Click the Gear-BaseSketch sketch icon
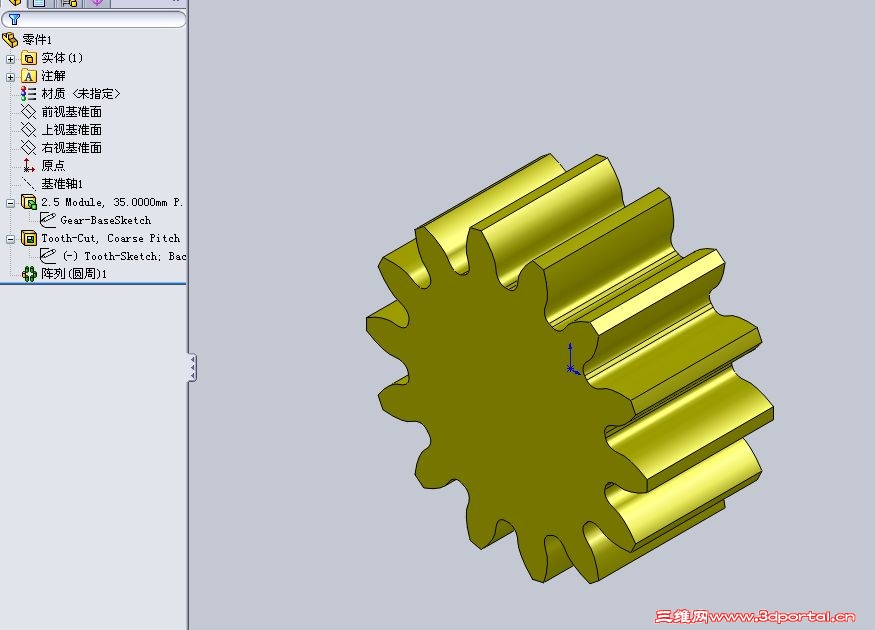 (x=48, y=220)
